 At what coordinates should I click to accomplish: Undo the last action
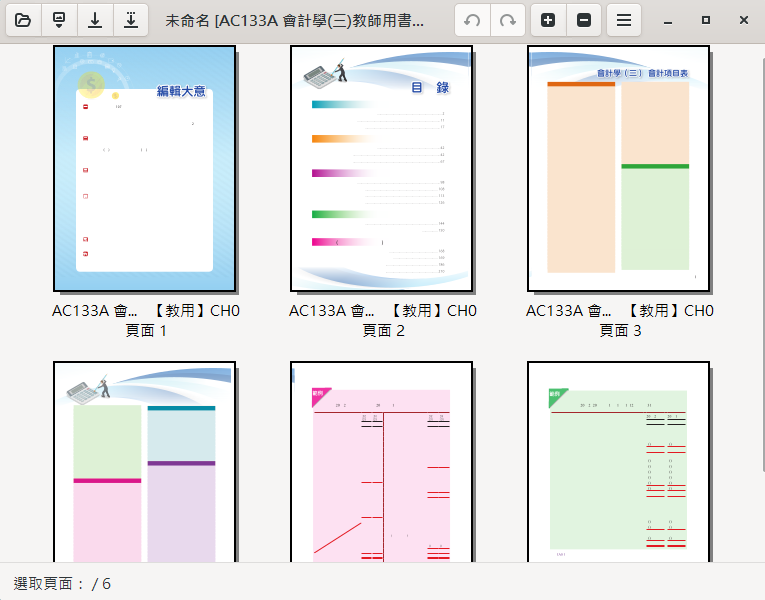[473, 20]
